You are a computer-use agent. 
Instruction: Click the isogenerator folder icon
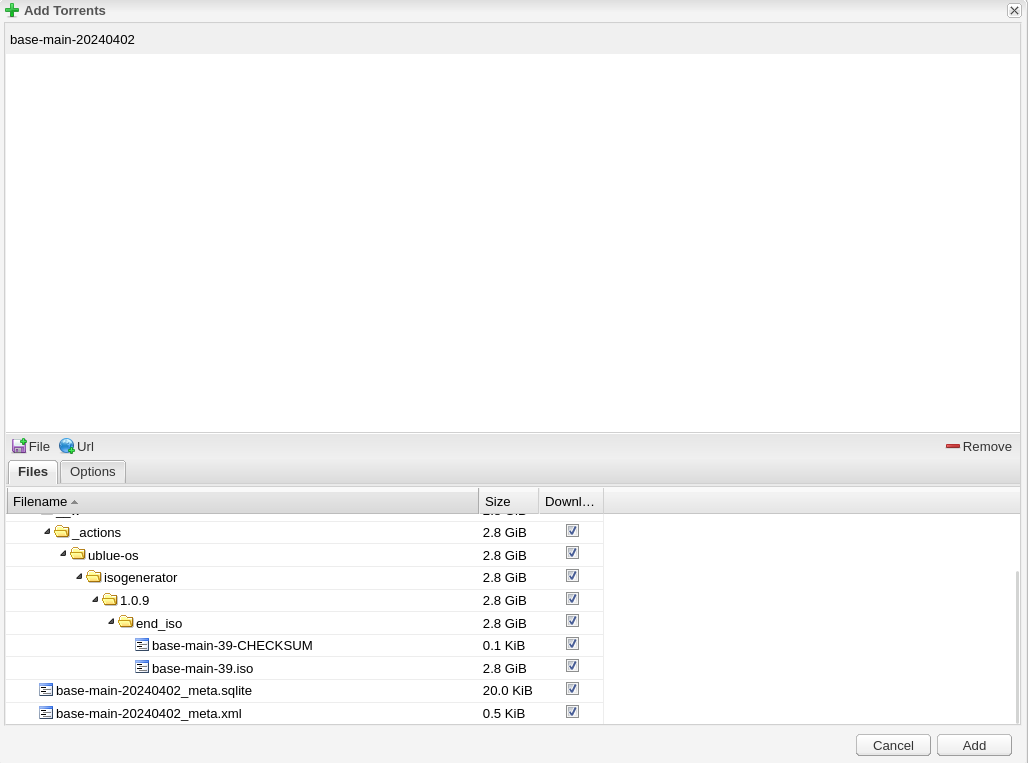(94, 577)
